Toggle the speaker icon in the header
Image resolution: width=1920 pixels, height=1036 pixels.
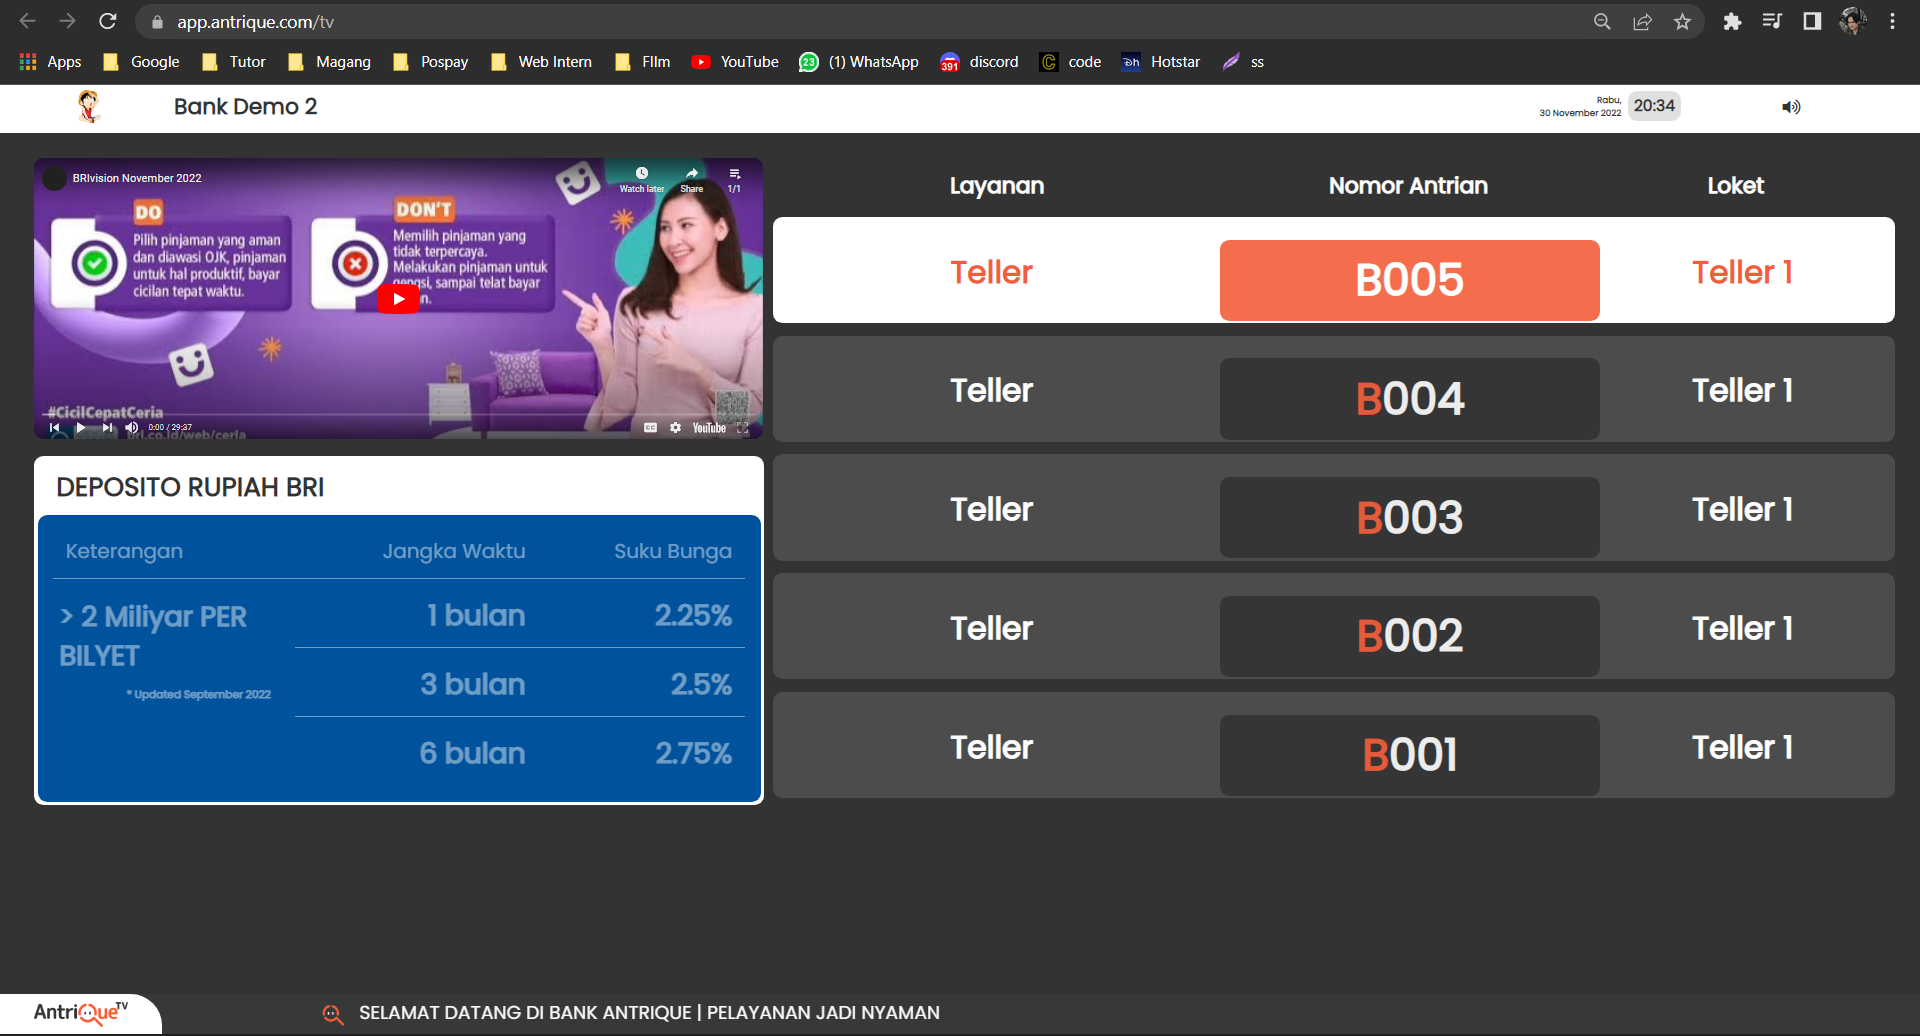point(1791,107)
